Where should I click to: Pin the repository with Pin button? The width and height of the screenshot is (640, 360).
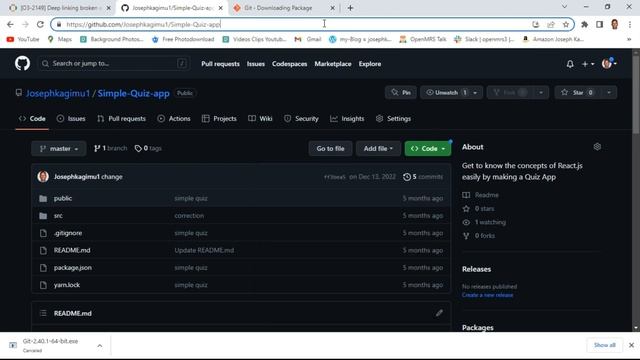401,93
